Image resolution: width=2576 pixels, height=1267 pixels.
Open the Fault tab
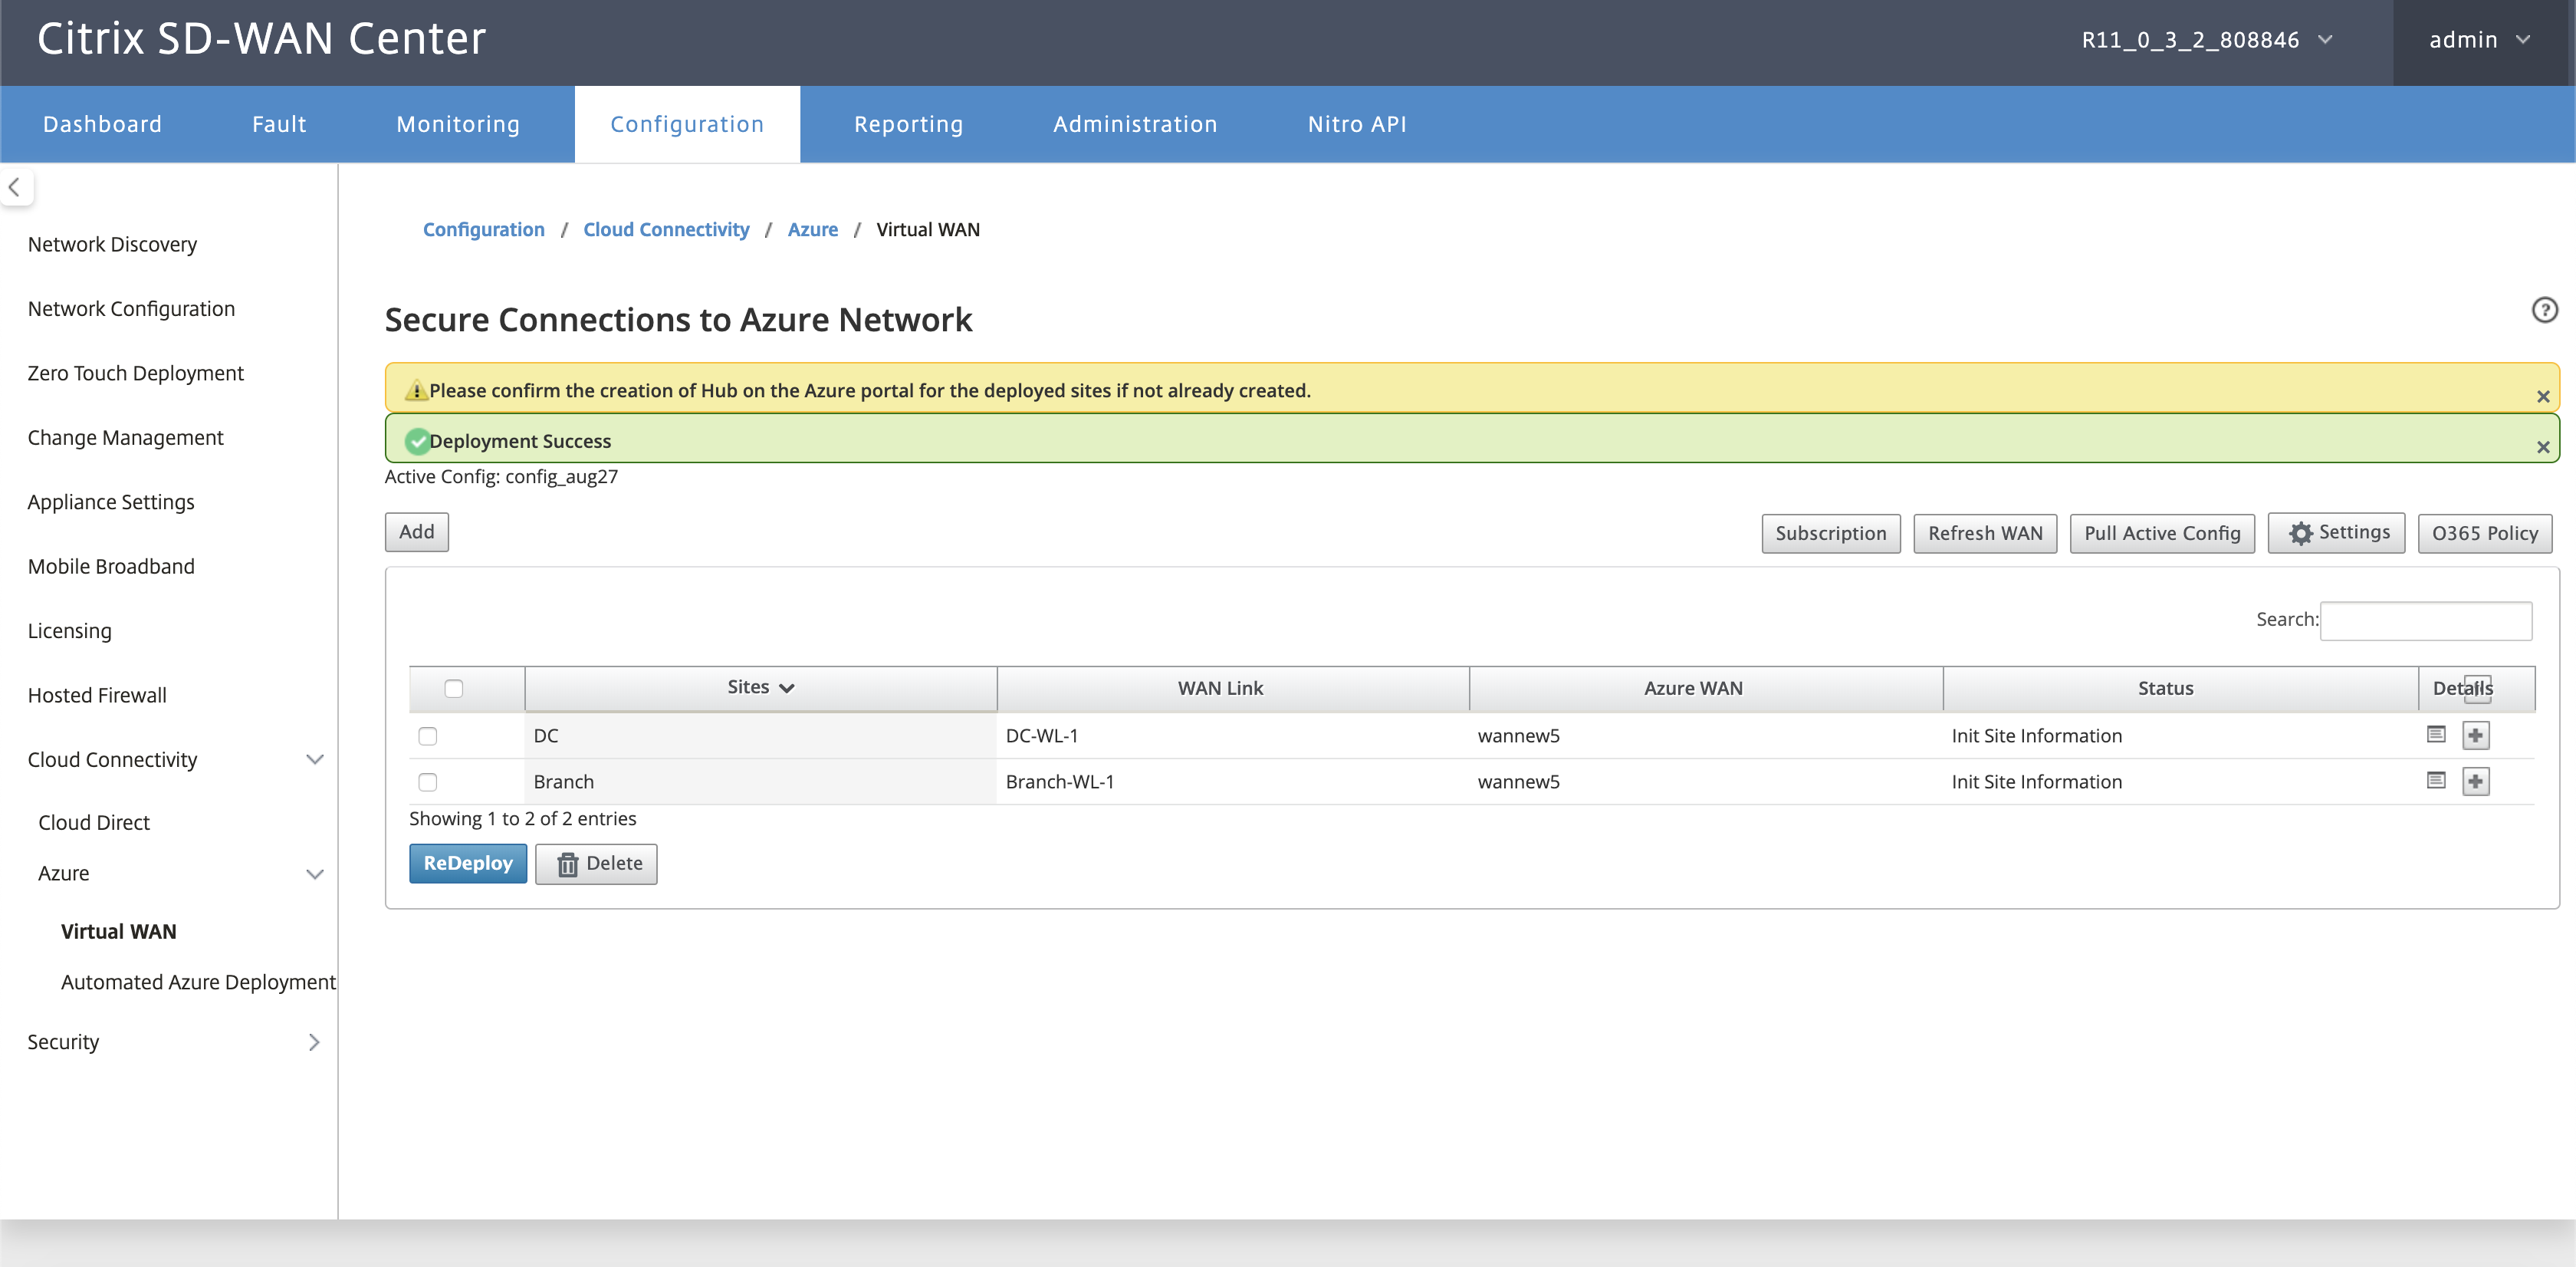(x=279, y=124)
